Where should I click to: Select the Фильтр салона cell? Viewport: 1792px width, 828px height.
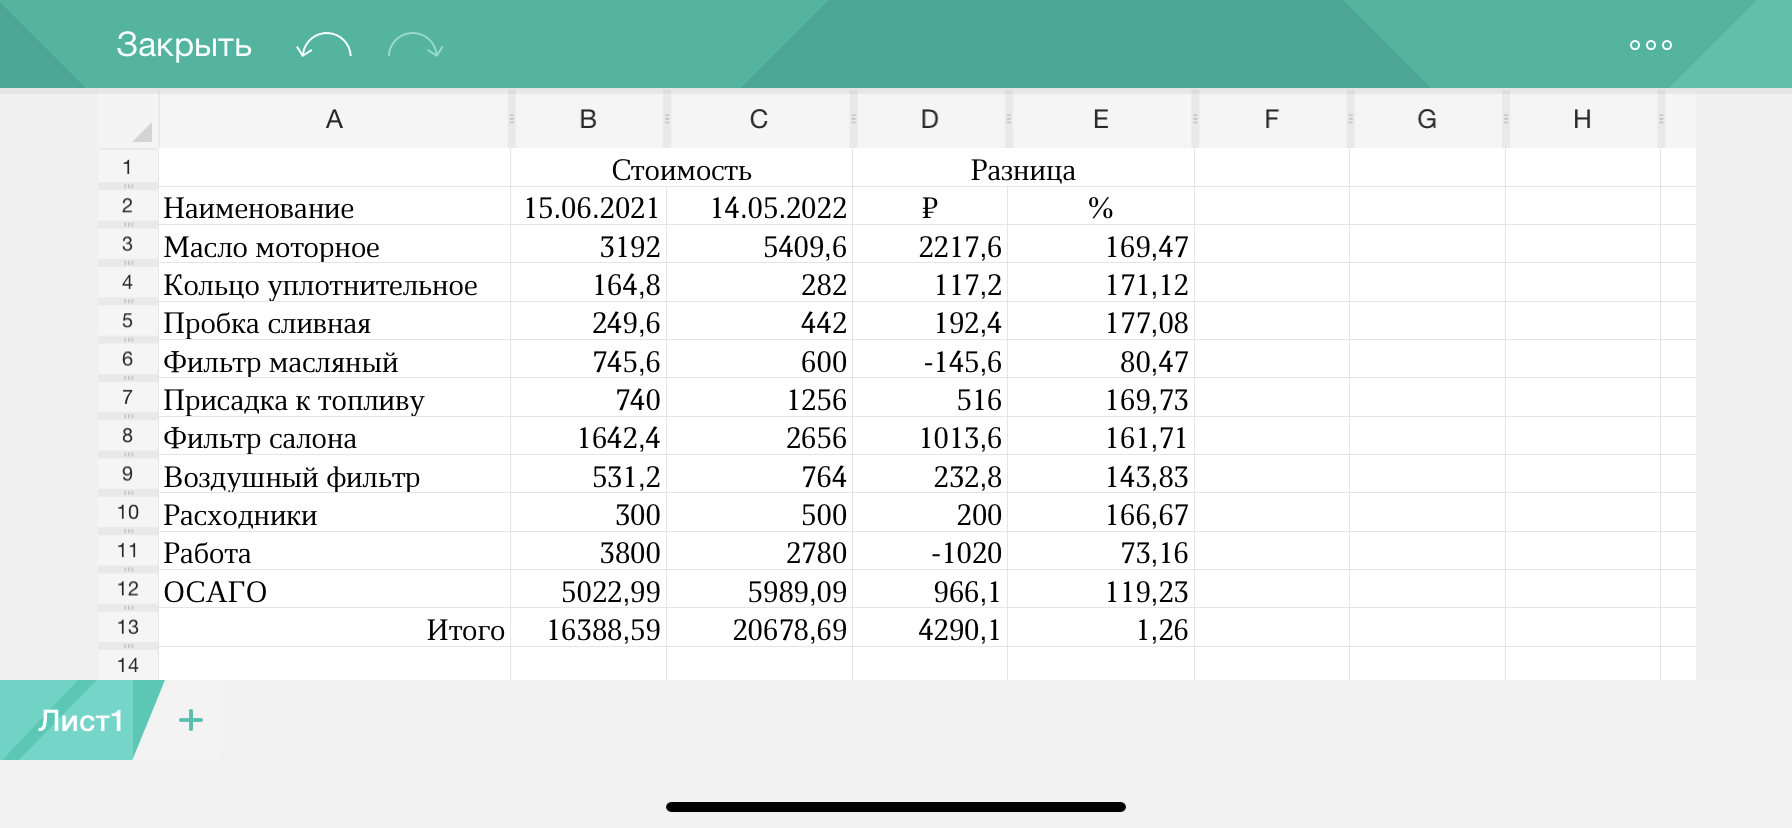point(334,436)
